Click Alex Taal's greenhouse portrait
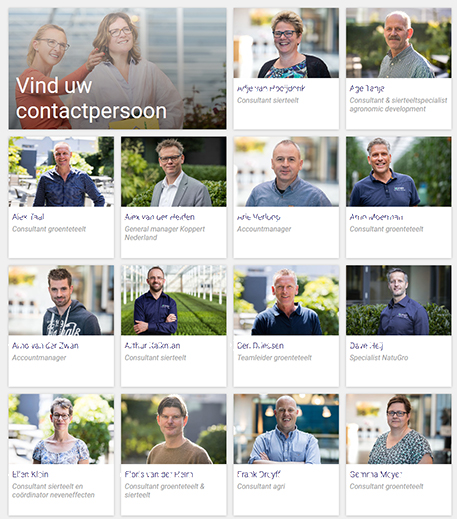The width and height of the screenshot is (457, 519). tap(61, 172)
